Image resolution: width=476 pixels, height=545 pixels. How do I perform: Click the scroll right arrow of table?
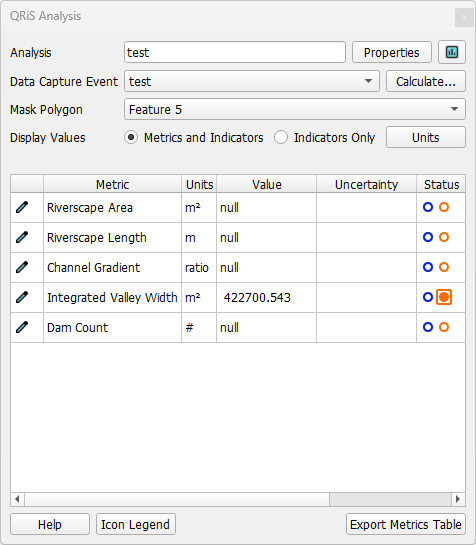(458, 499)
